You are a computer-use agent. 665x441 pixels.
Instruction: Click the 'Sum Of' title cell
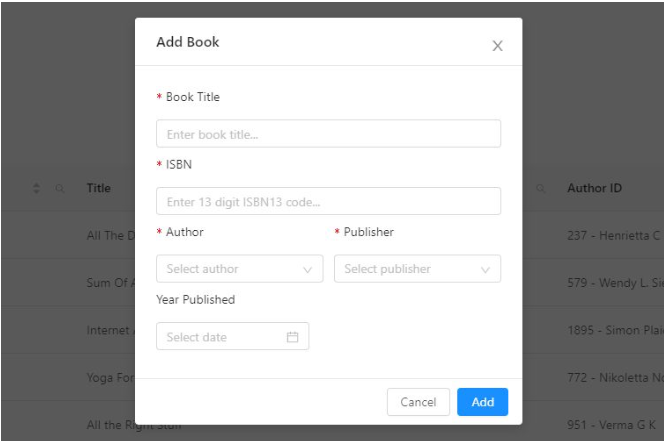point(110,283)
